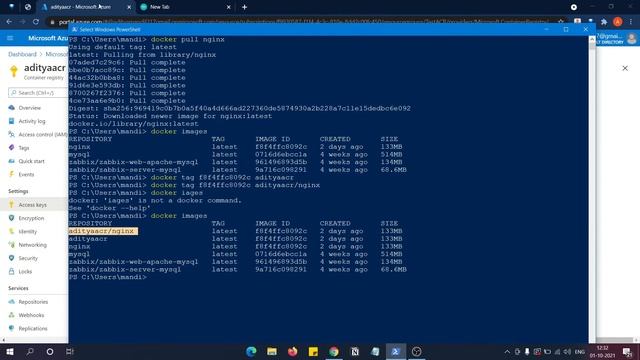640x360 pixels.
Task: Click the browser back arrow
Action: [x=9, y=22]
